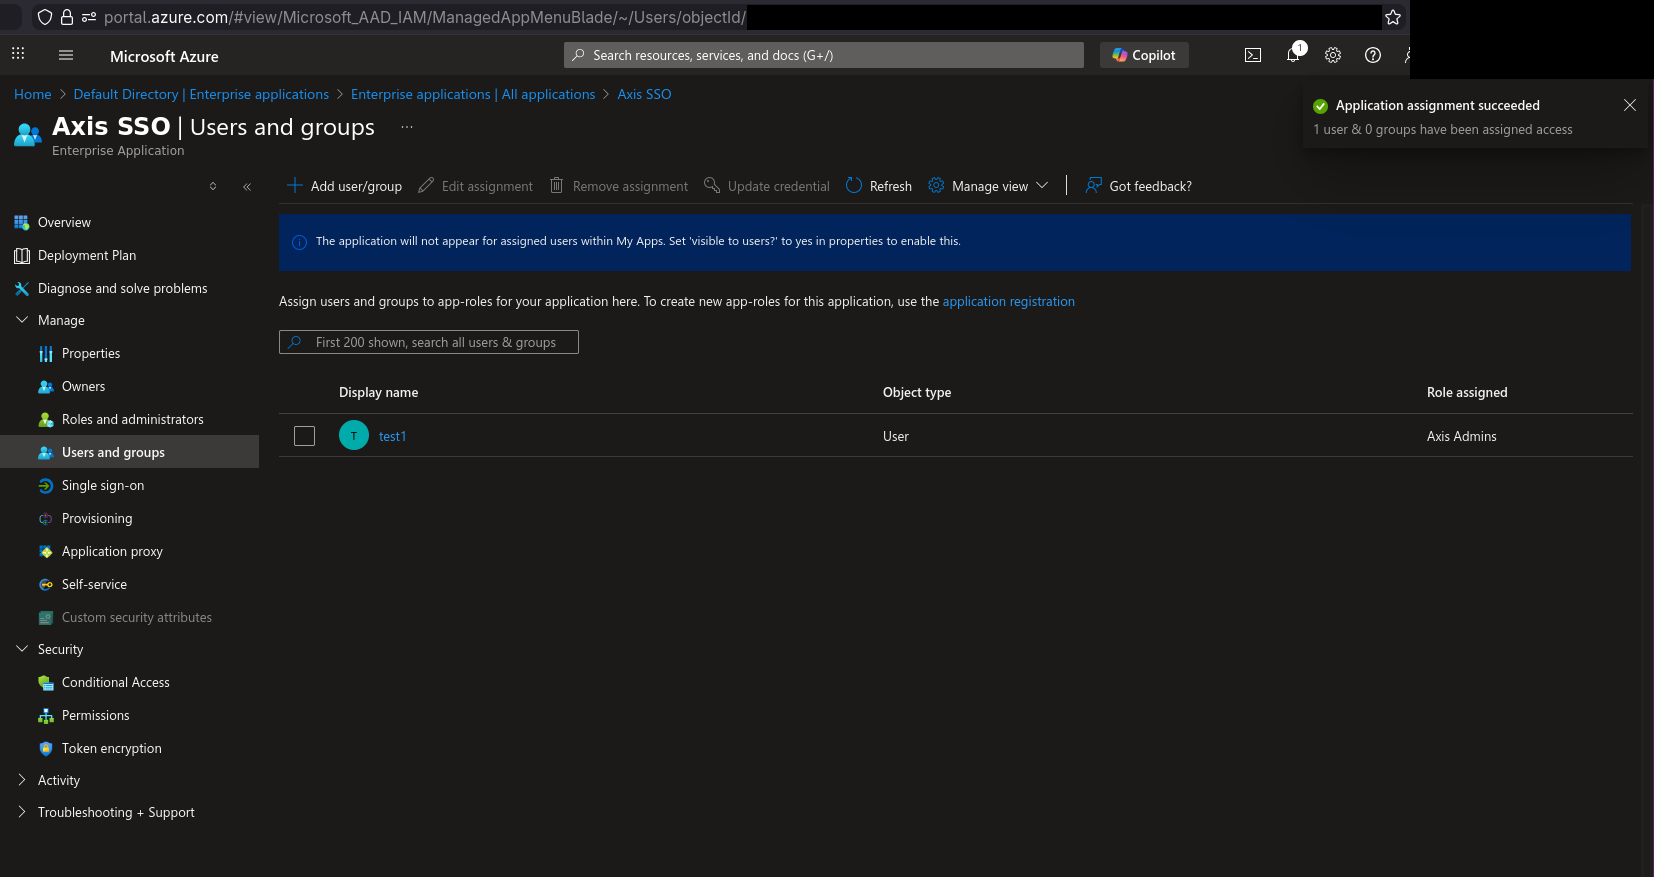The image size is (1654, 877).
Task: Click the test1 avatar icon
Action: pyautogui.click(x=354, y=435)
